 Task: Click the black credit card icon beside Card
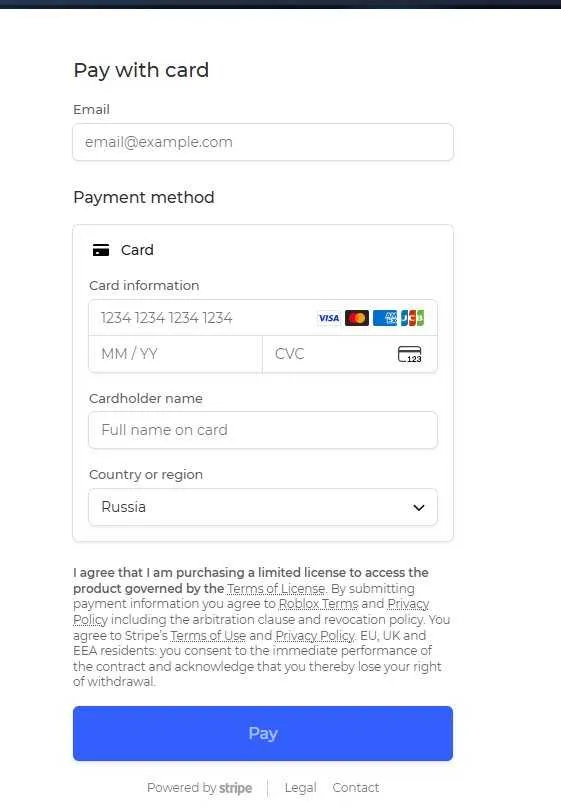pyautogui.click(x=101, y=250)
